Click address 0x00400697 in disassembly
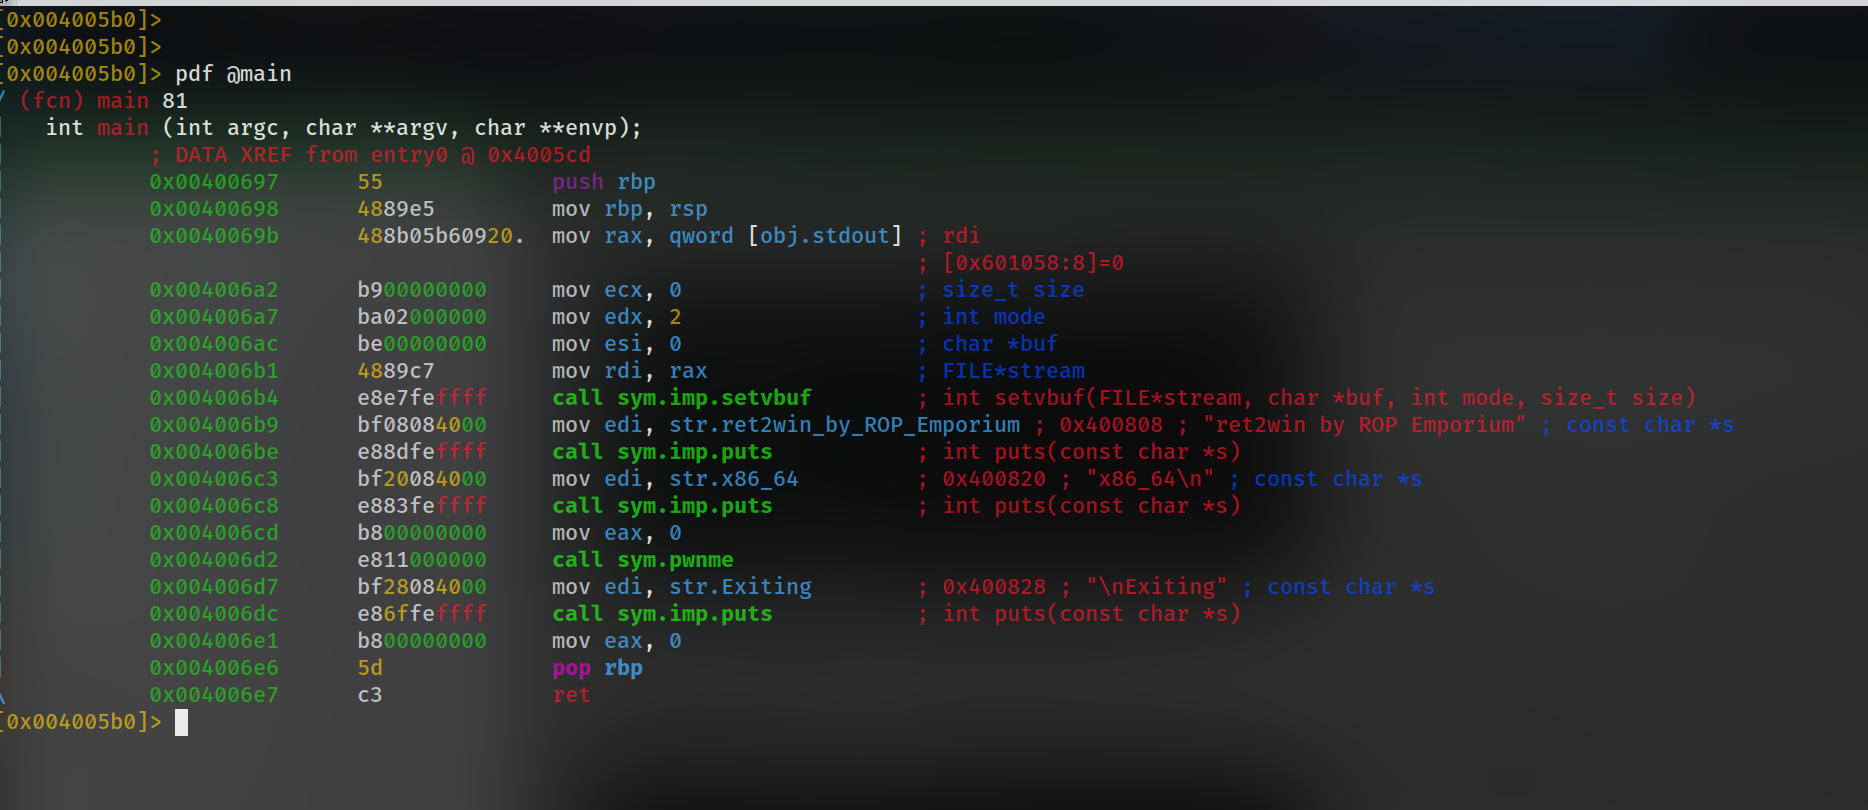The width and height of the screenshot is (1868, 810). 214,182
